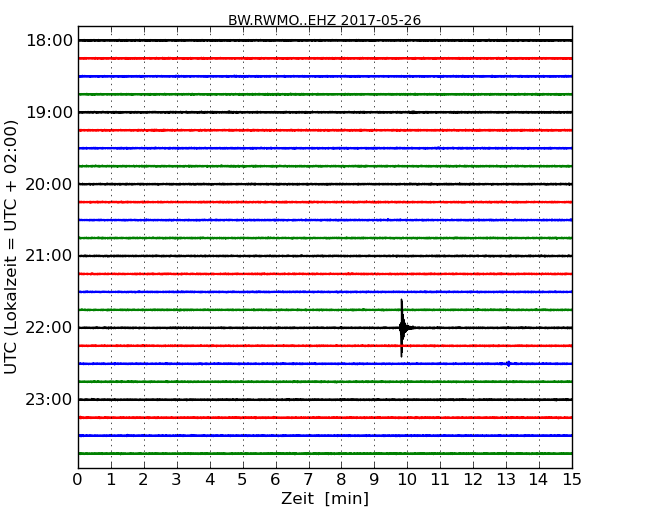Screen dimensions: 650x520
Task: Click the x-axis tick label 10
Action: click(x=407, y=479)
